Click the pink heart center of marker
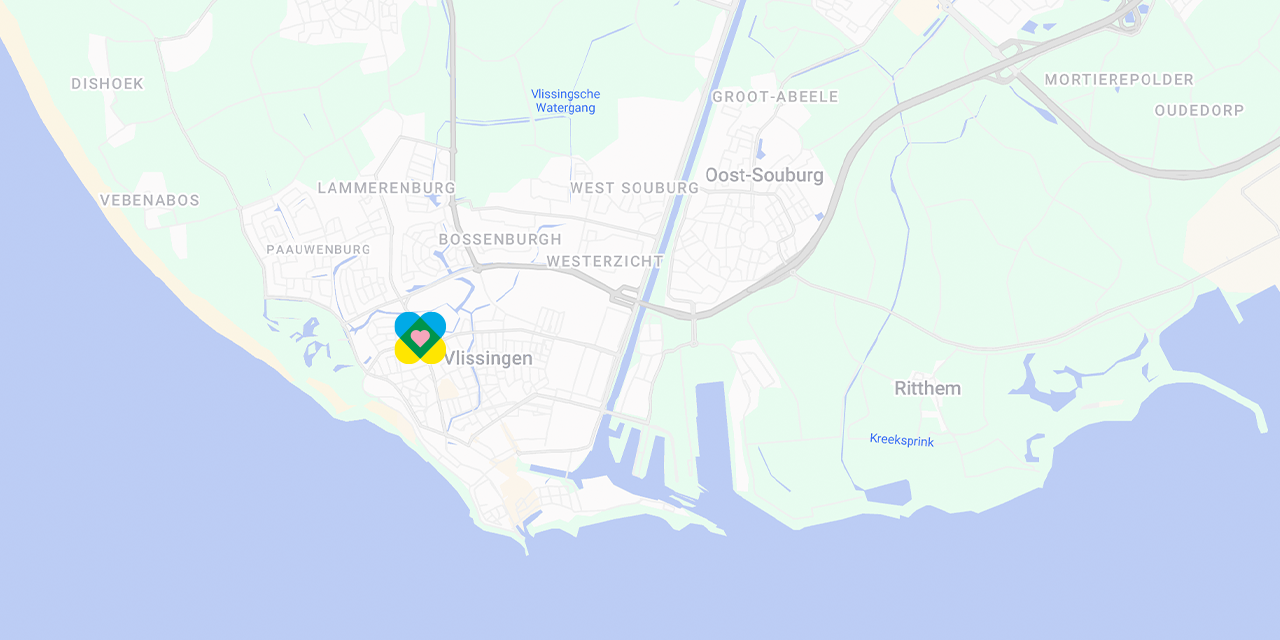This screenshot has height=640, width=1280. pyautogui.click(x=420, y=338)
